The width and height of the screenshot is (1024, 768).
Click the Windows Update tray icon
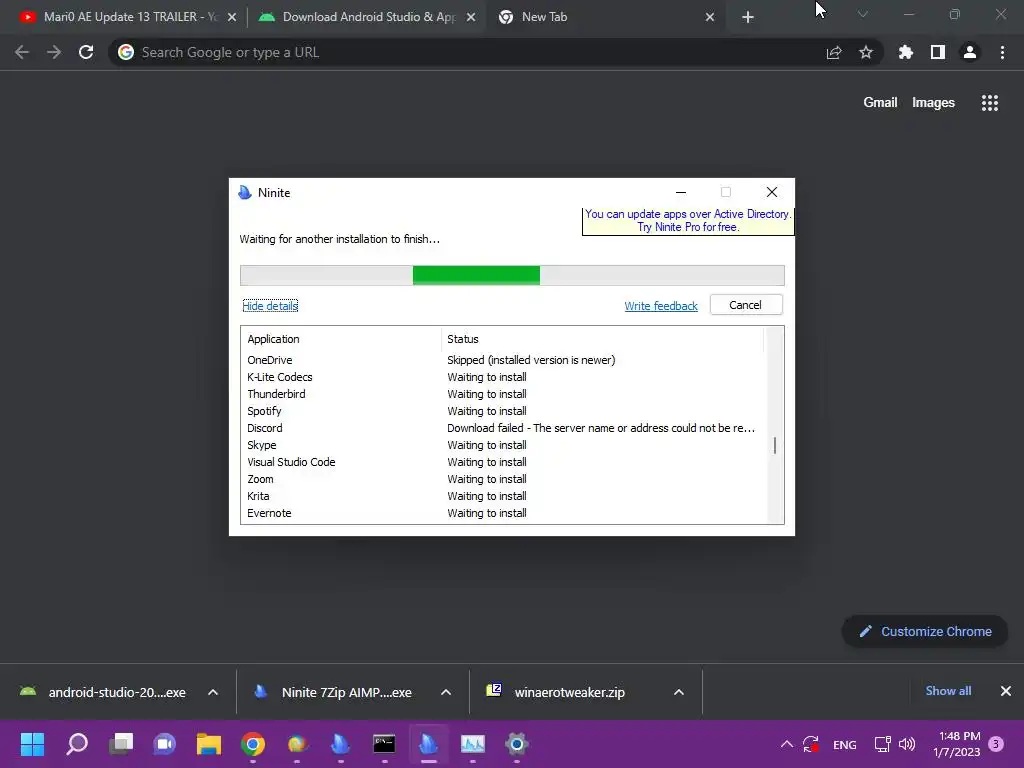pyautogui.click(x=811, y=744)
